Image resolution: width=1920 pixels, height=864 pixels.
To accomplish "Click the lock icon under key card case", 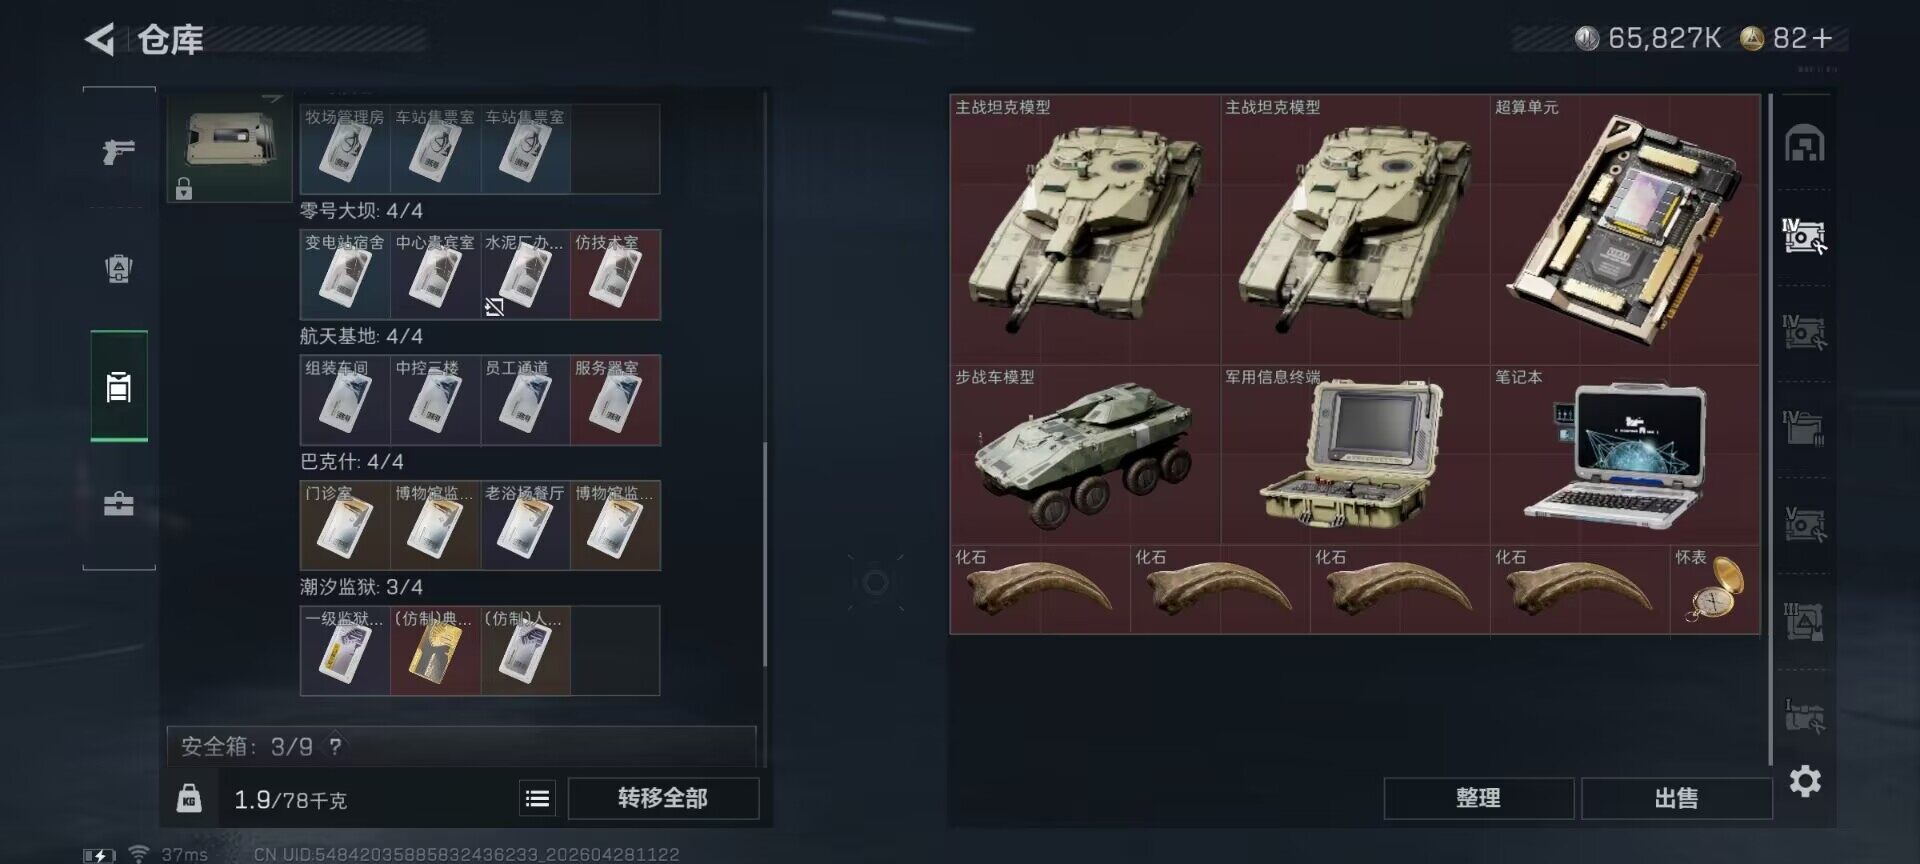I will [184, 189].
